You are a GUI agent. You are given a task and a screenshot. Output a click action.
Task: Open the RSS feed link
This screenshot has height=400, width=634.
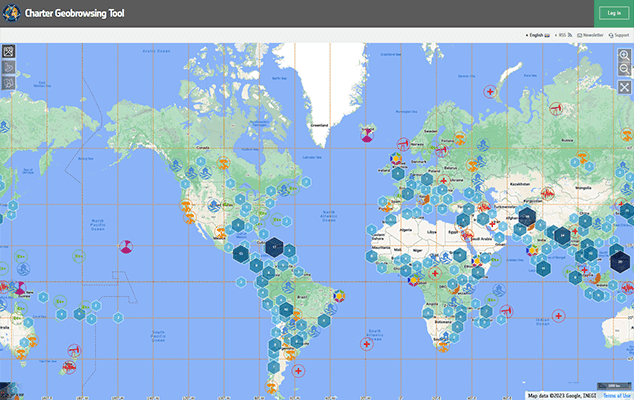pos(563,35)
